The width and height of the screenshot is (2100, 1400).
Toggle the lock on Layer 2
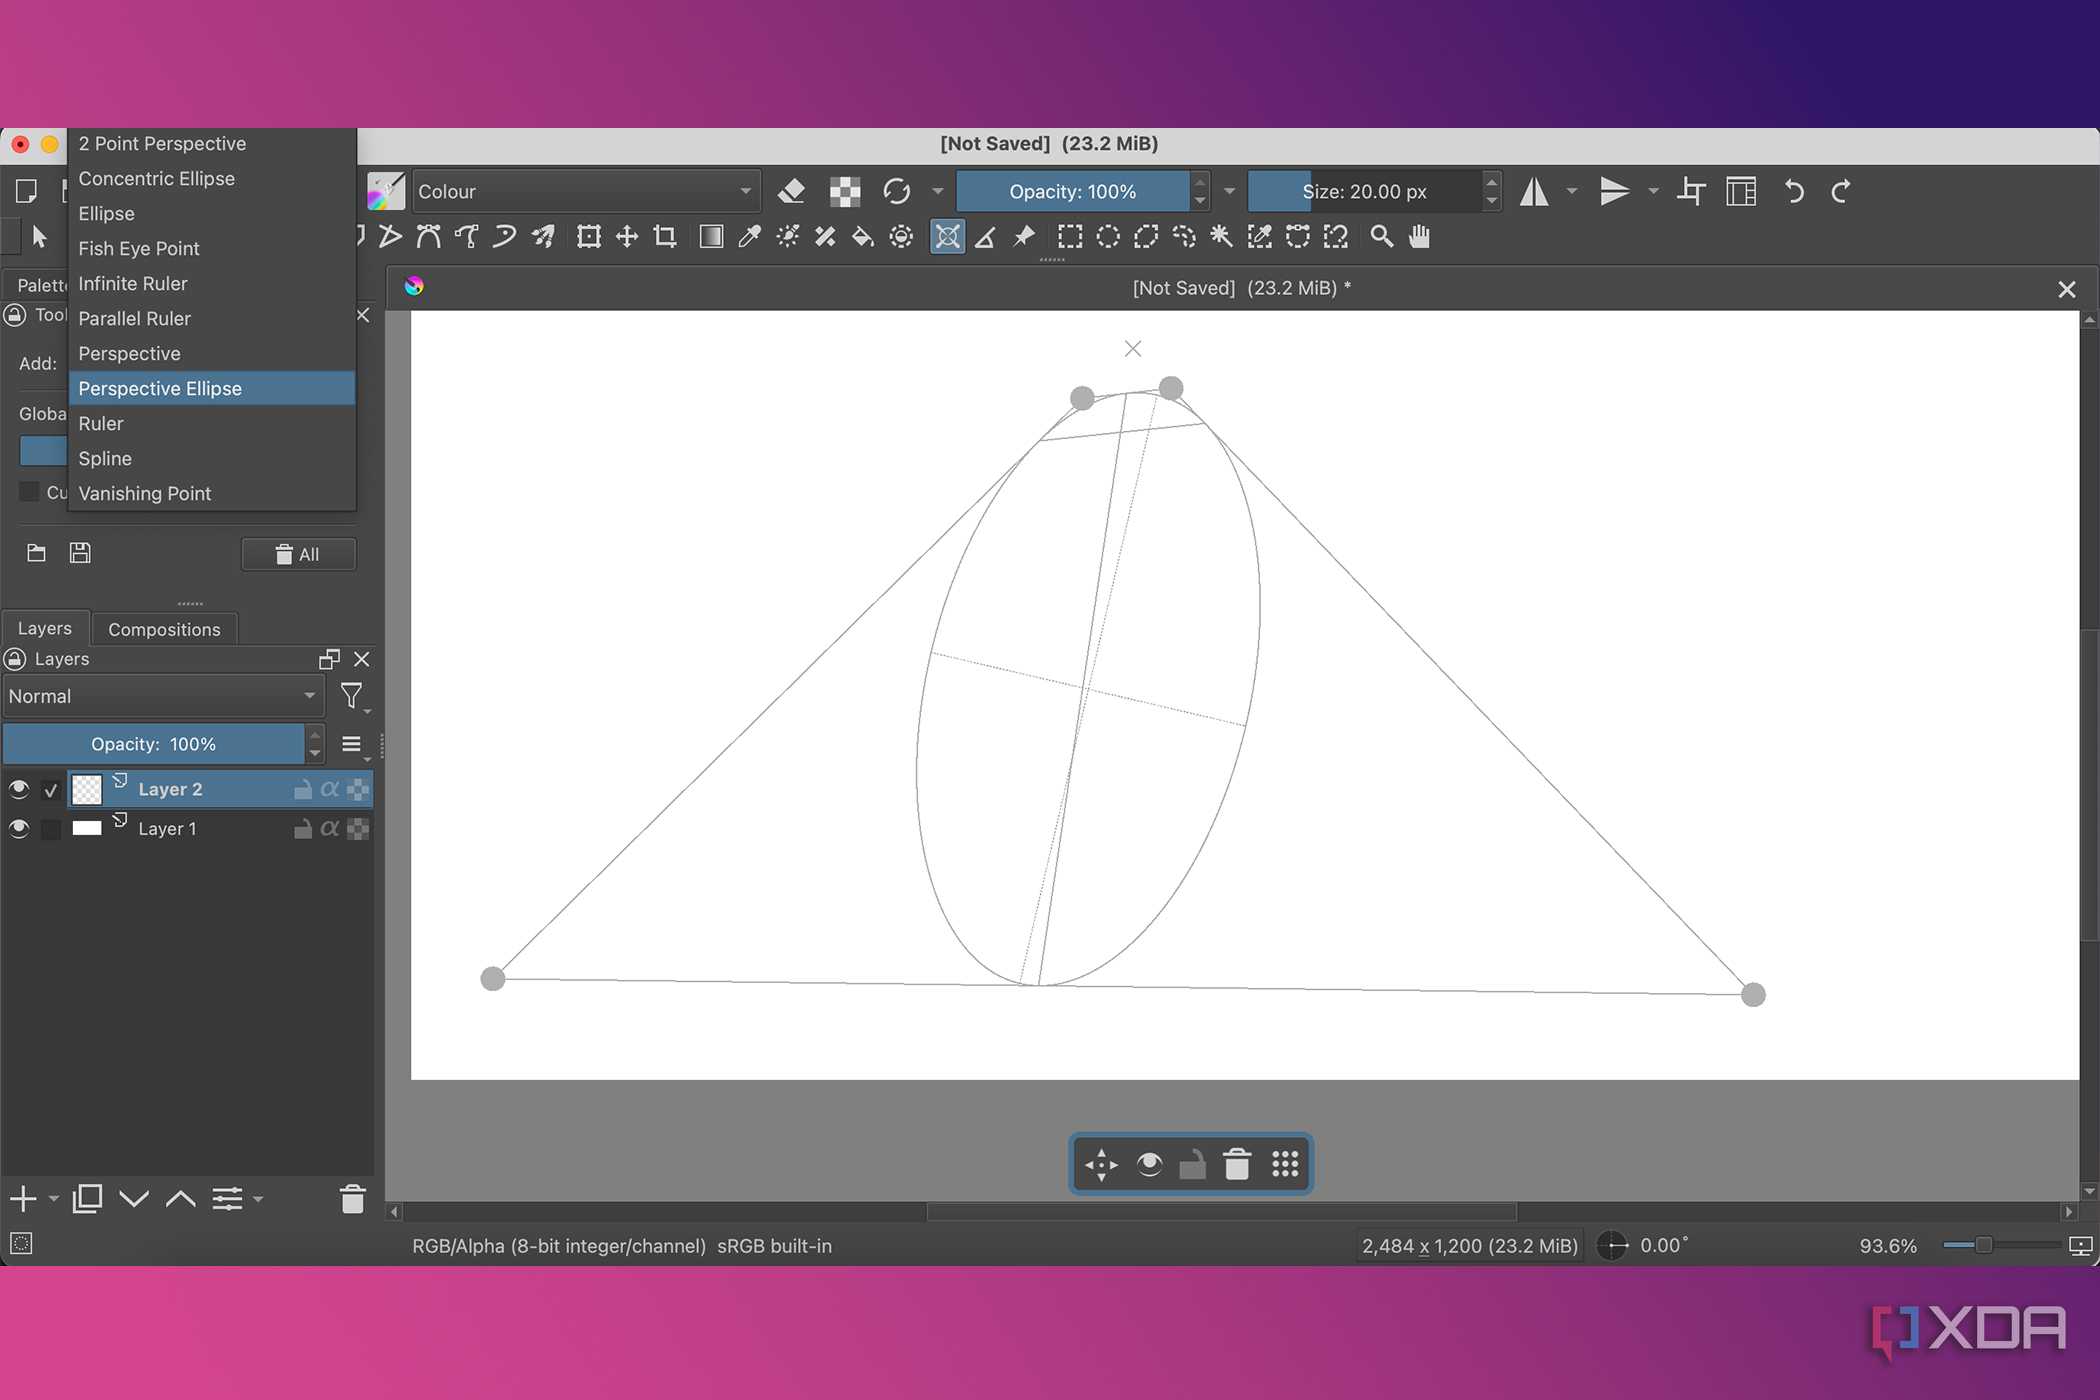[x=303, y=789]
